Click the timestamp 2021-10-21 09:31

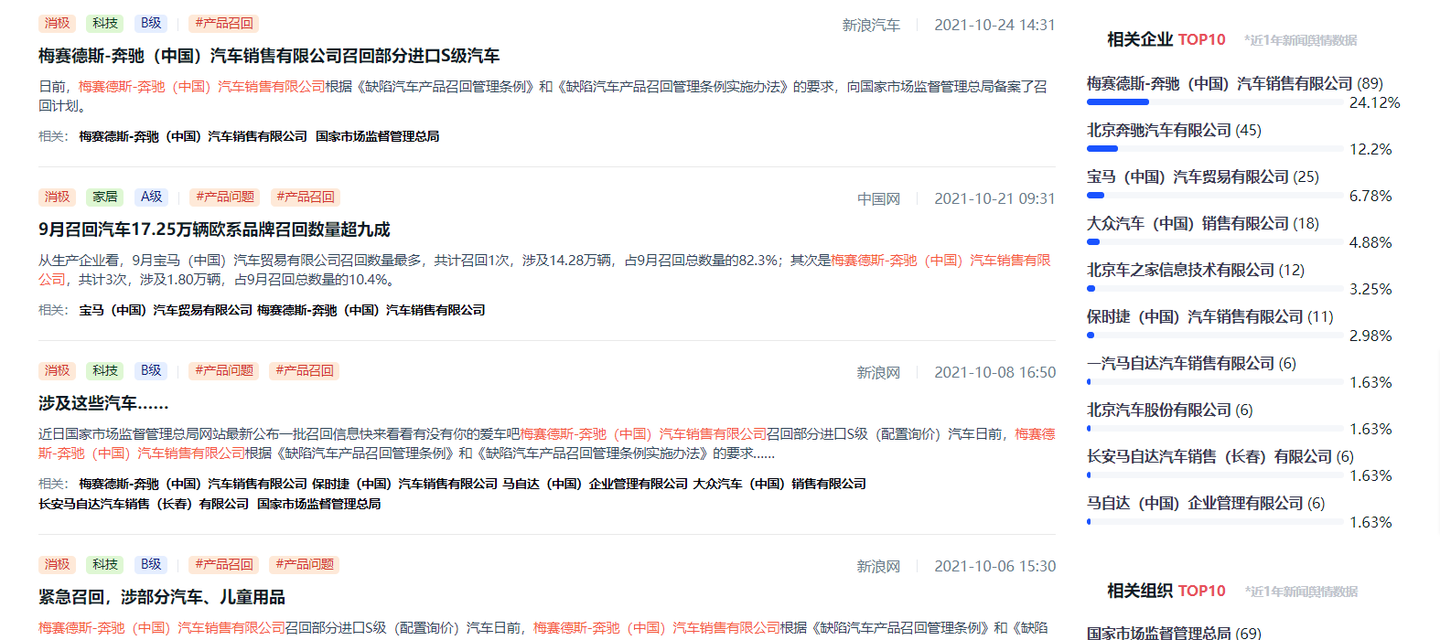pos(995,199)
